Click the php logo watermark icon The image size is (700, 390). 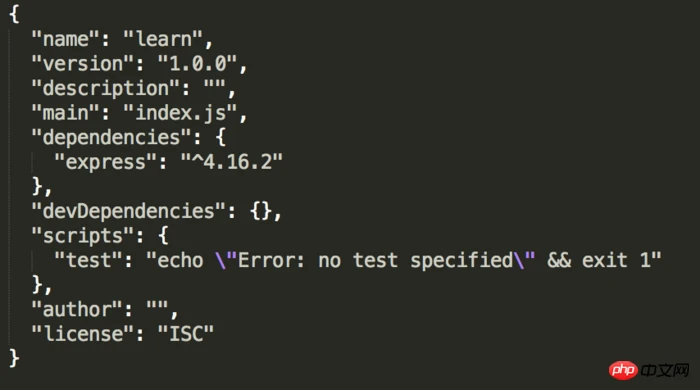coord(623,370)
